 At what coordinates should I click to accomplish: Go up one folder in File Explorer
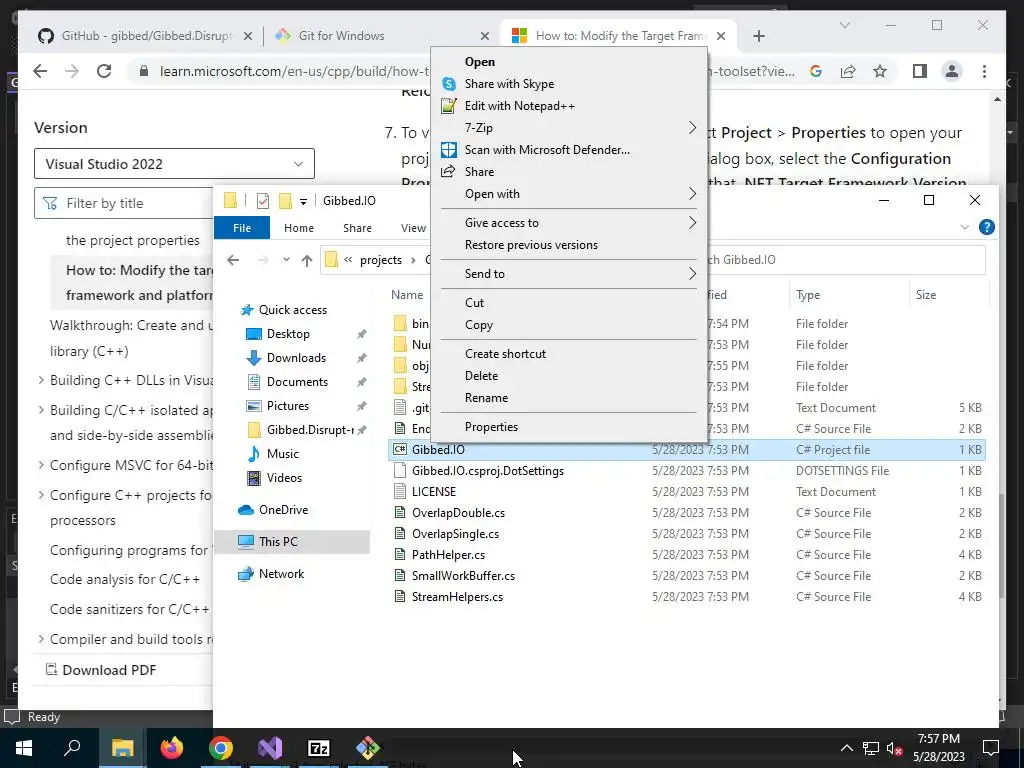pyautogui.click(x=307, y=260)
